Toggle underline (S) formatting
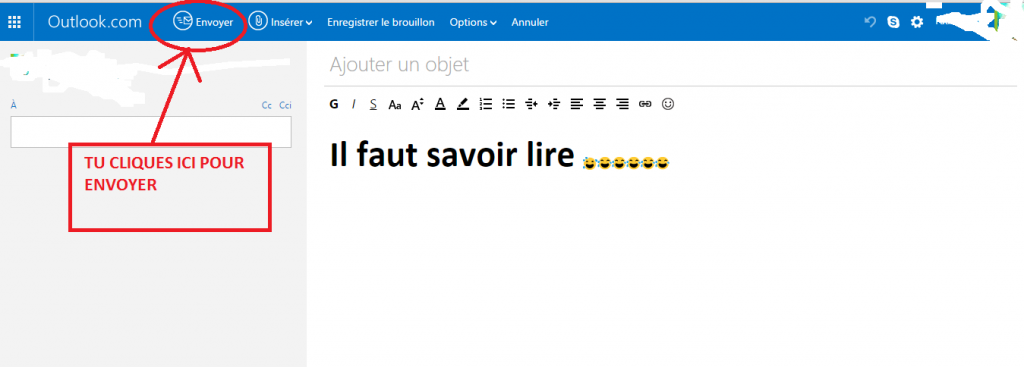This screenshot has width=1024, height=367. coord(373,104)
